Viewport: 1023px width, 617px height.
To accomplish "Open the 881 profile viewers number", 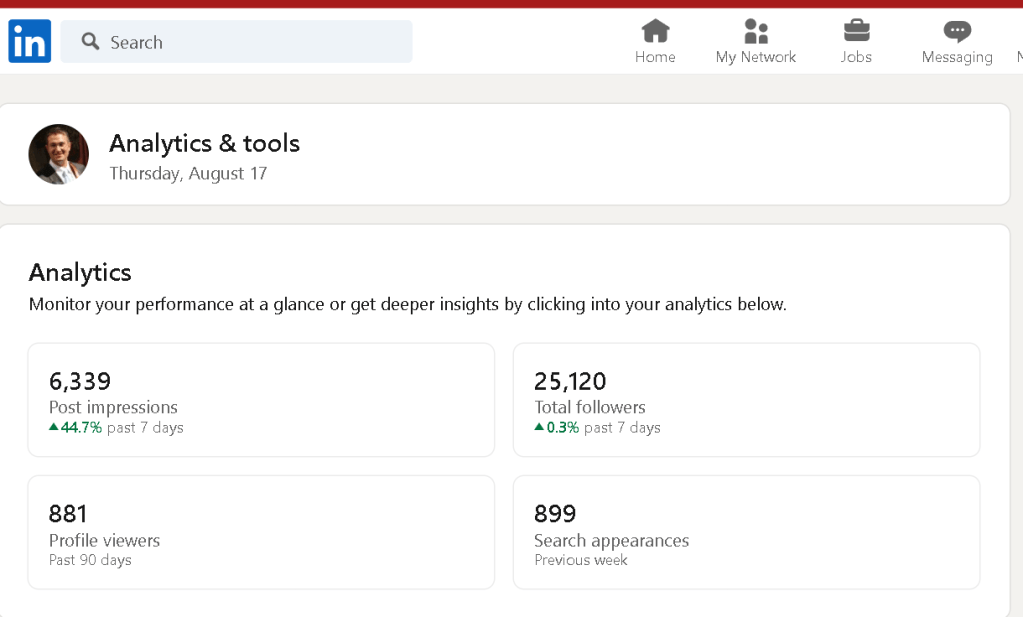I will pos(68,514).
